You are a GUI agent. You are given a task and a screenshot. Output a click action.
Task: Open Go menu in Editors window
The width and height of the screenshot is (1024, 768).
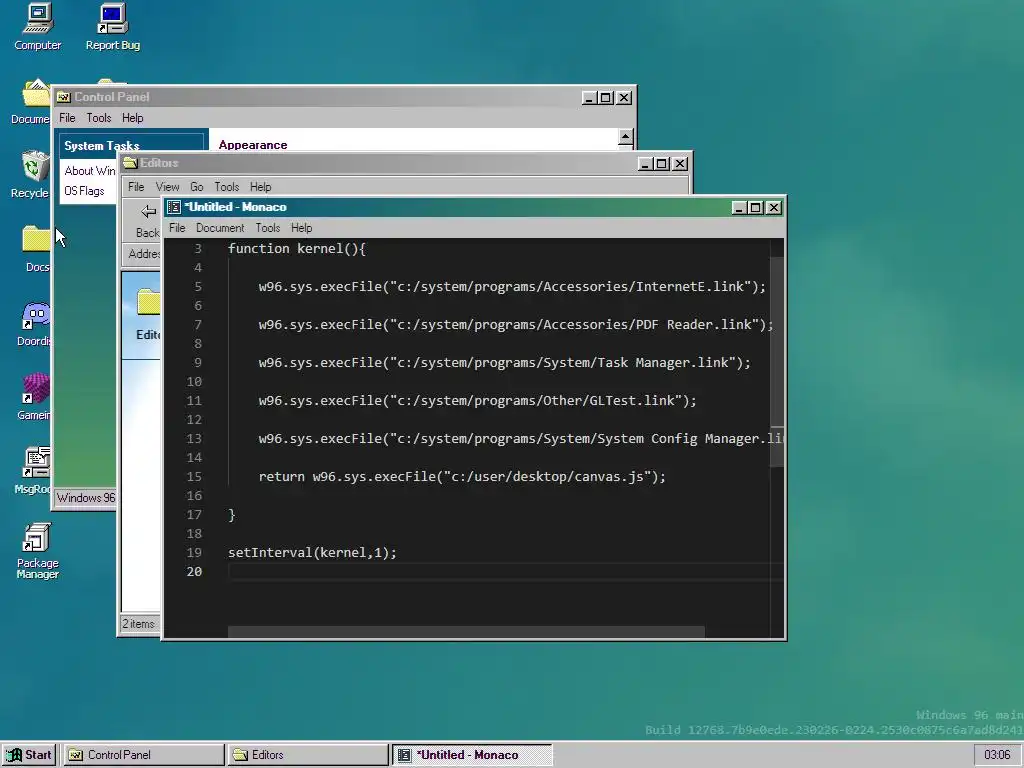197,187
